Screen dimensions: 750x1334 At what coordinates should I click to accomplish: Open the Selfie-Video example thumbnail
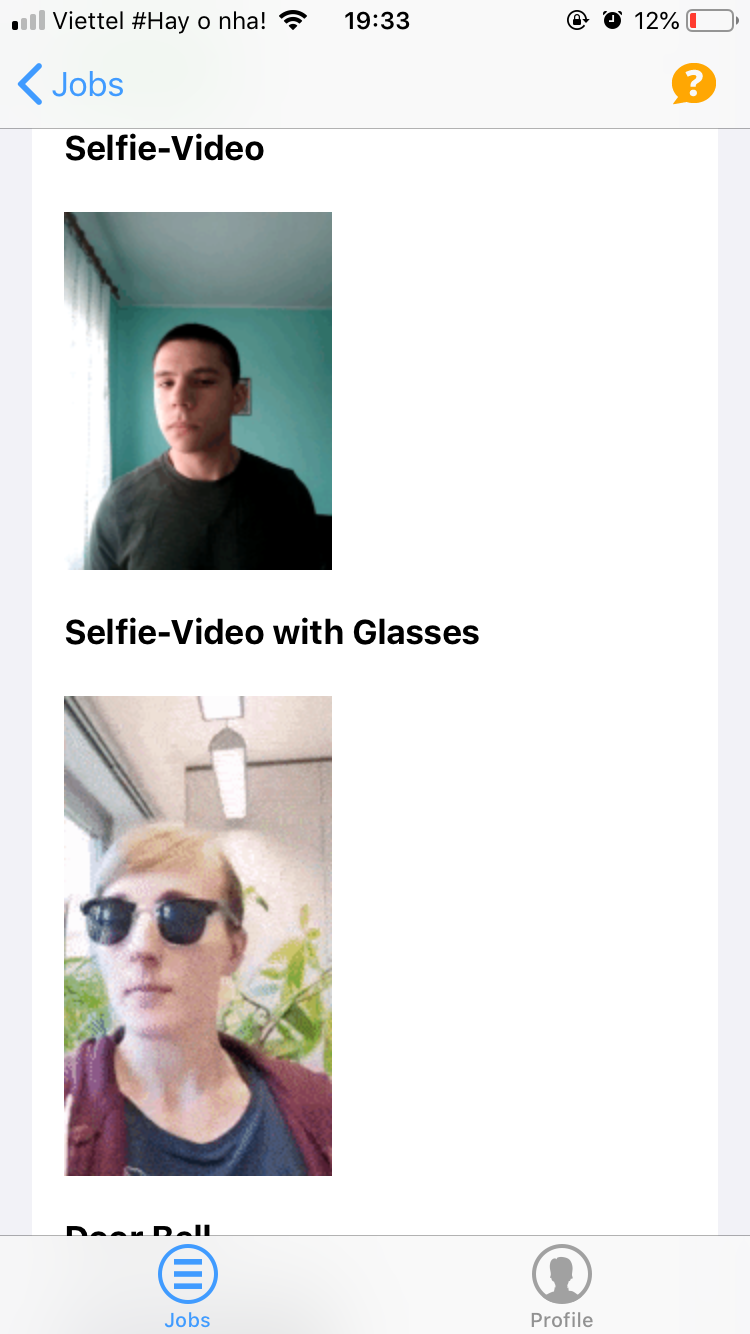coord(198,391)
